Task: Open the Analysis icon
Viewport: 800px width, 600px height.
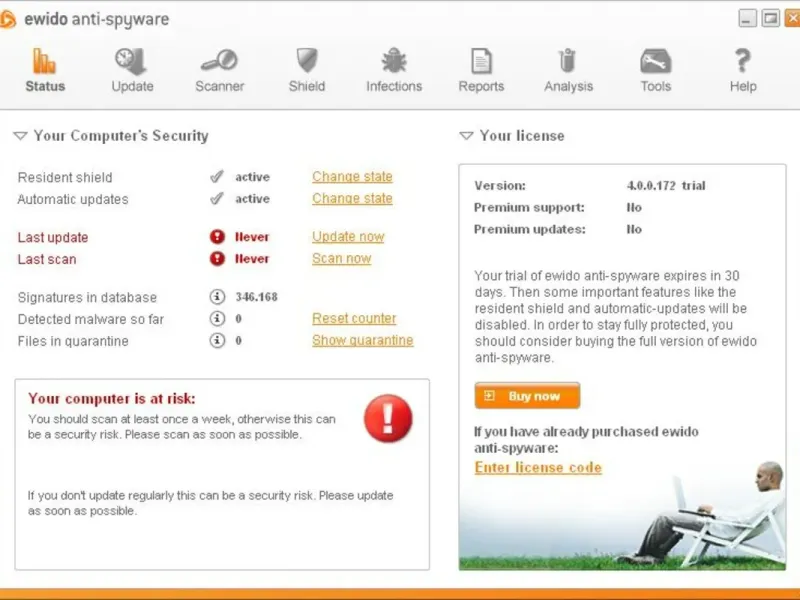Action: point(567,61)
